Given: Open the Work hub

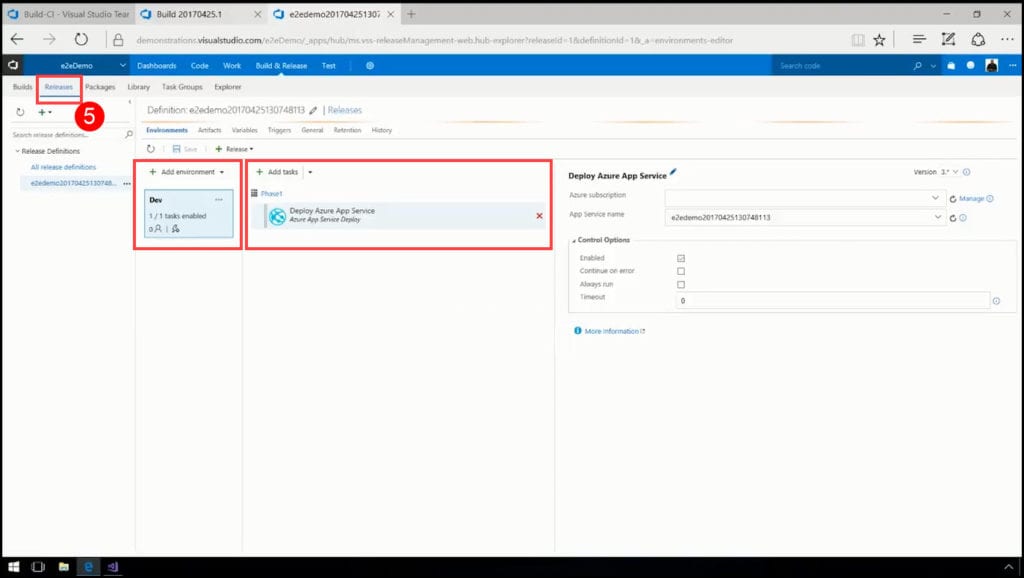Looking at the screenshot, I should point(232,66).
